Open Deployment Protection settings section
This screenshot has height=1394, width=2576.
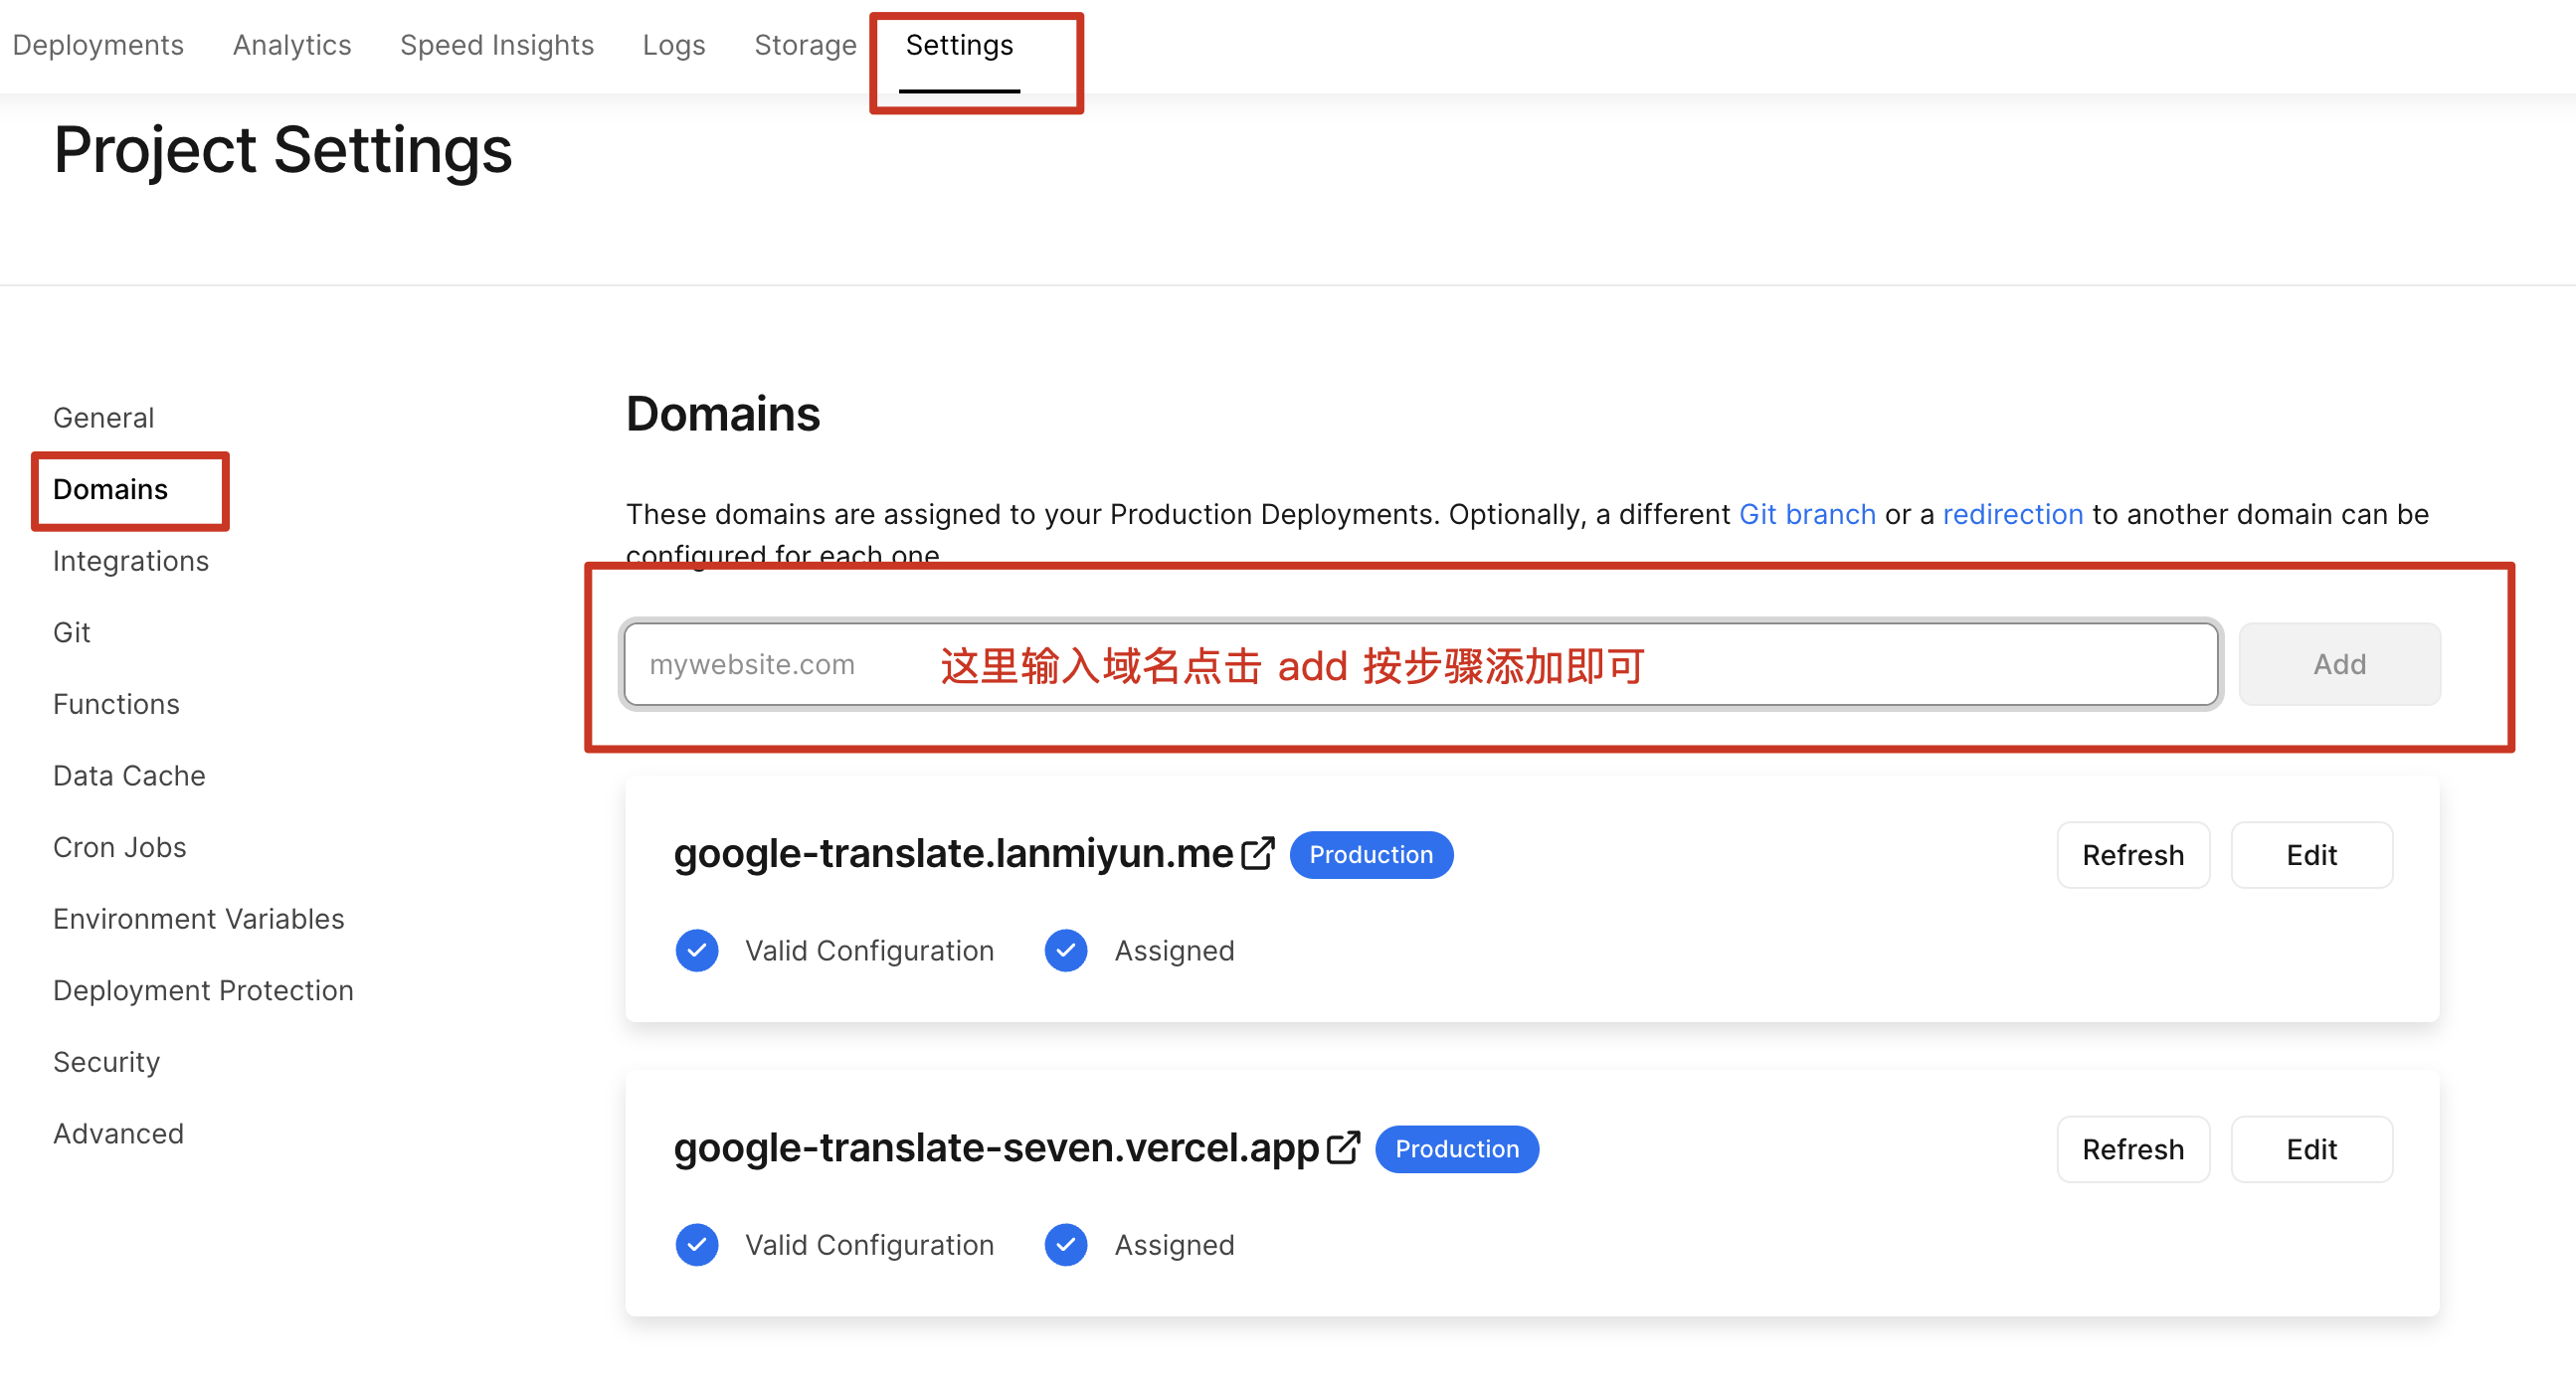click(x=203, y=990)
